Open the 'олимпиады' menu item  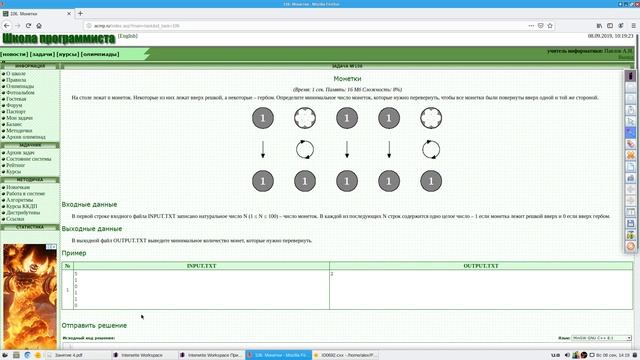(100, 54)
